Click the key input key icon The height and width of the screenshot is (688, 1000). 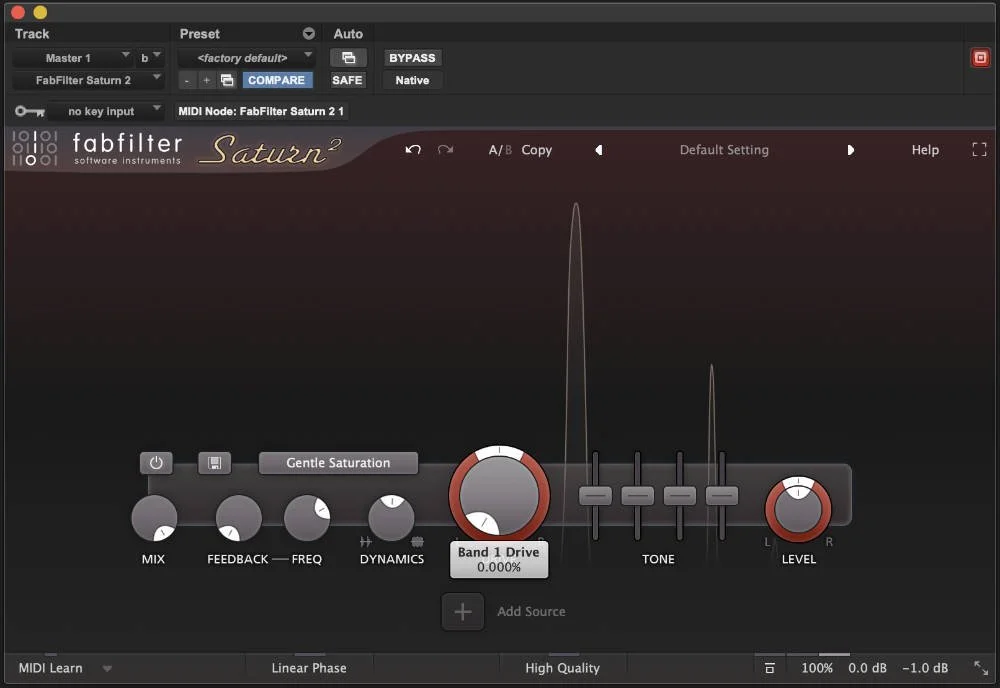(29, 112)
